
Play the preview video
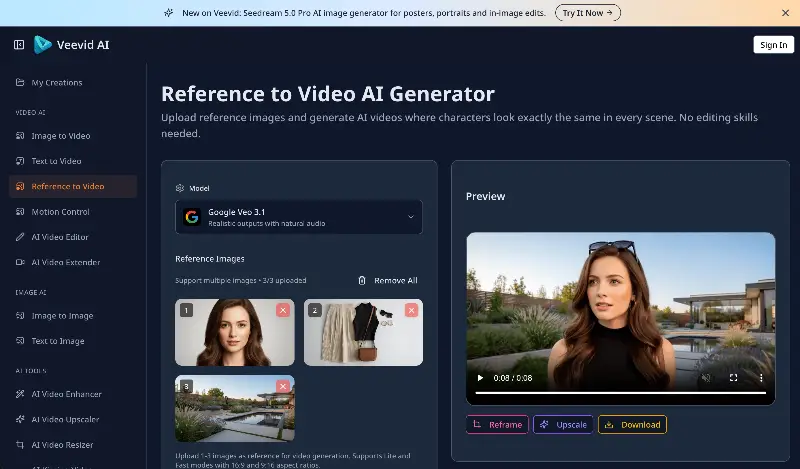480,378
